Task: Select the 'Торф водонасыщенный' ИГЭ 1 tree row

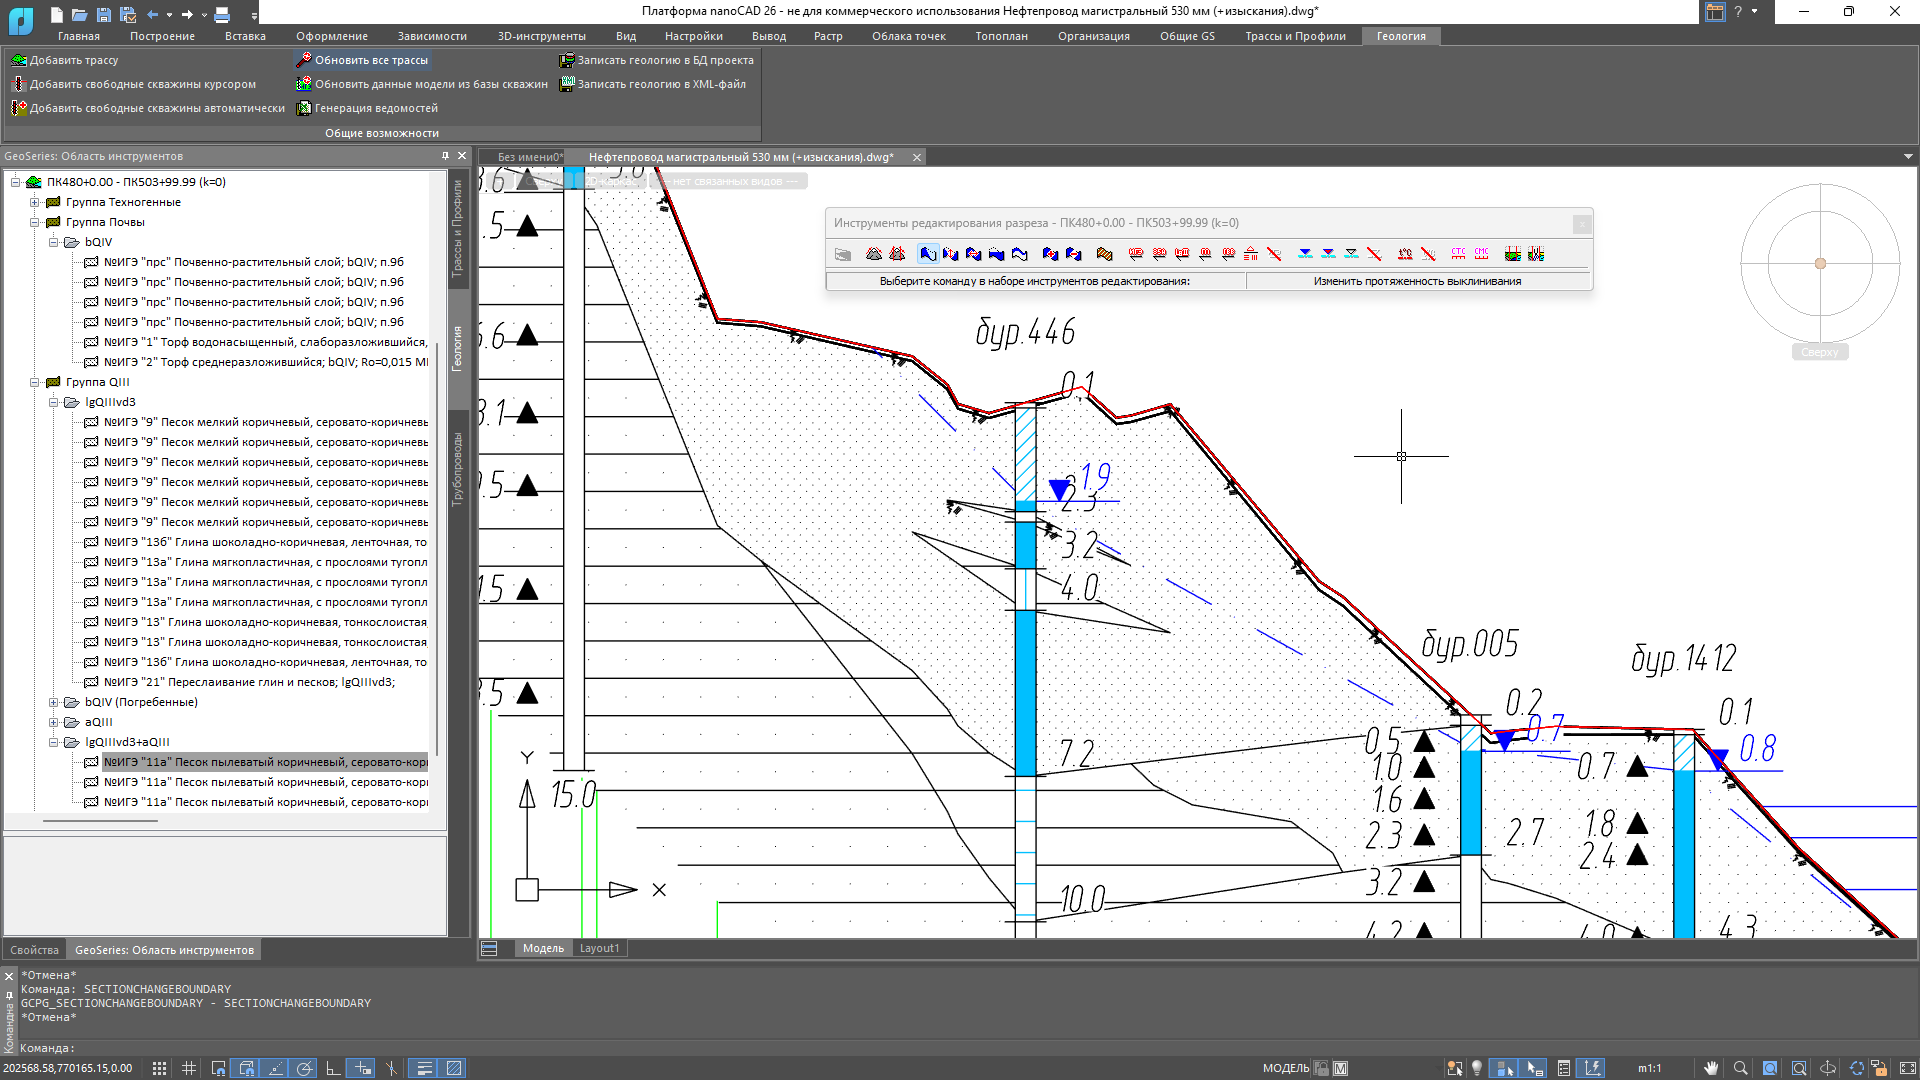Action: pos(256,342)
